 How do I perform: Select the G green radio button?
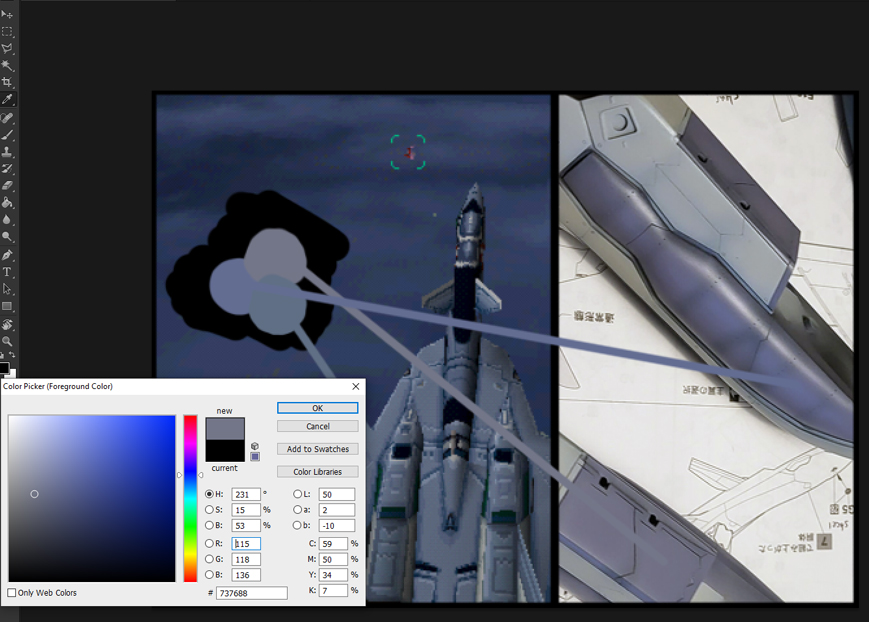[x=209, y=559]
